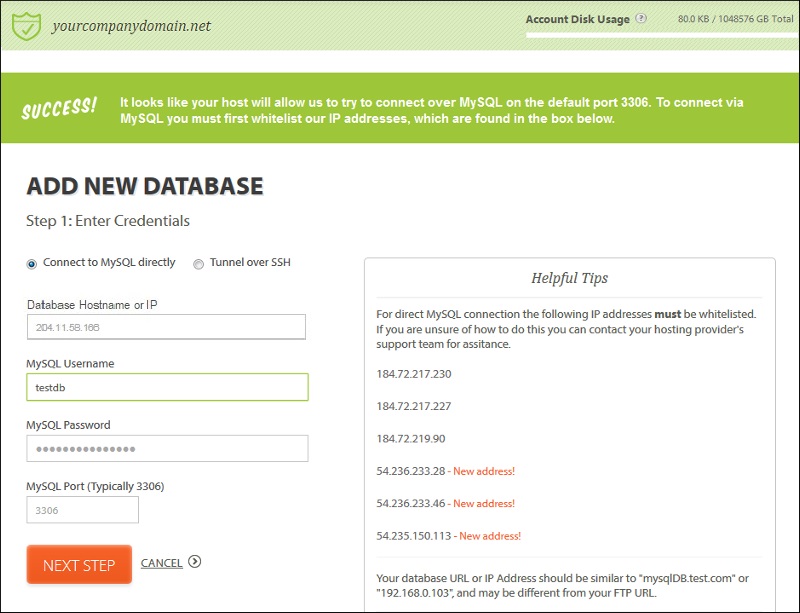Click the Helpful Tips panel heading
800x613 pixels.
[573, 277]
